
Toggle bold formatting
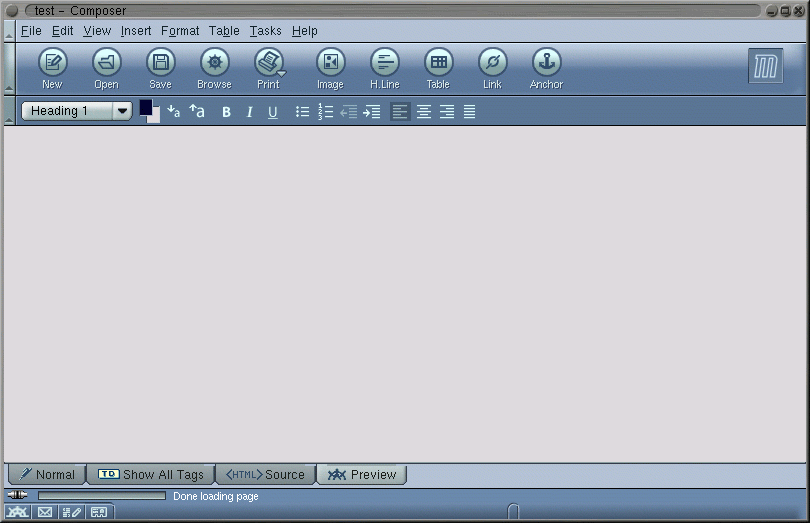pos(227,112)
